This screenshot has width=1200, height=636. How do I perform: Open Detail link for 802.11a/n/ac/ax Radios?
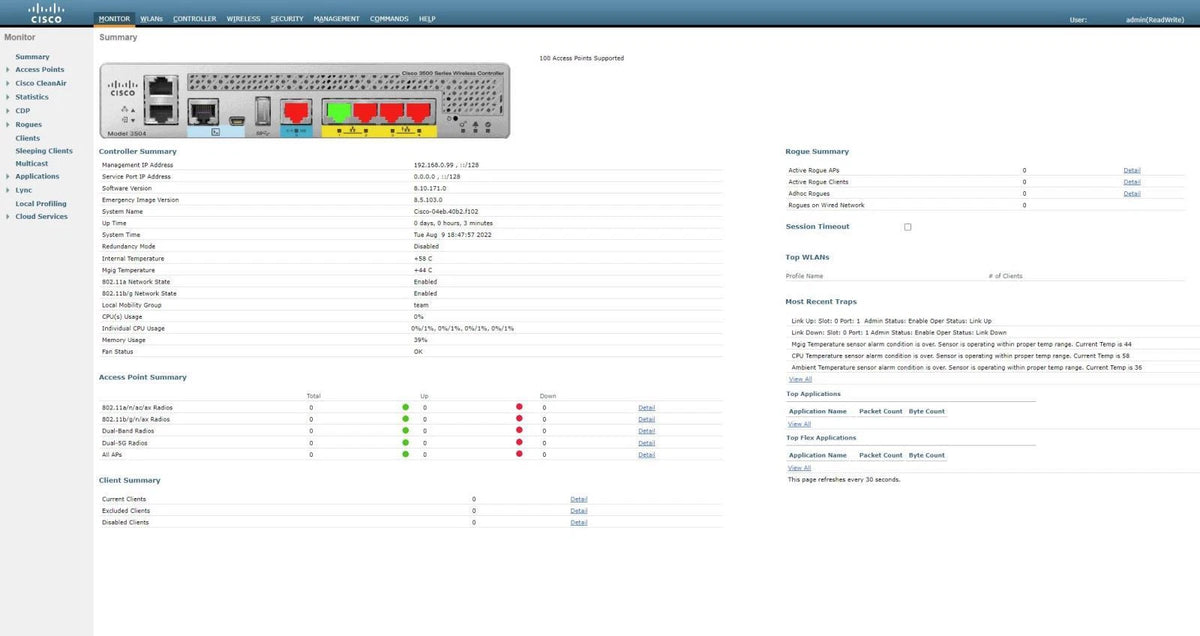tap(647, 407)
